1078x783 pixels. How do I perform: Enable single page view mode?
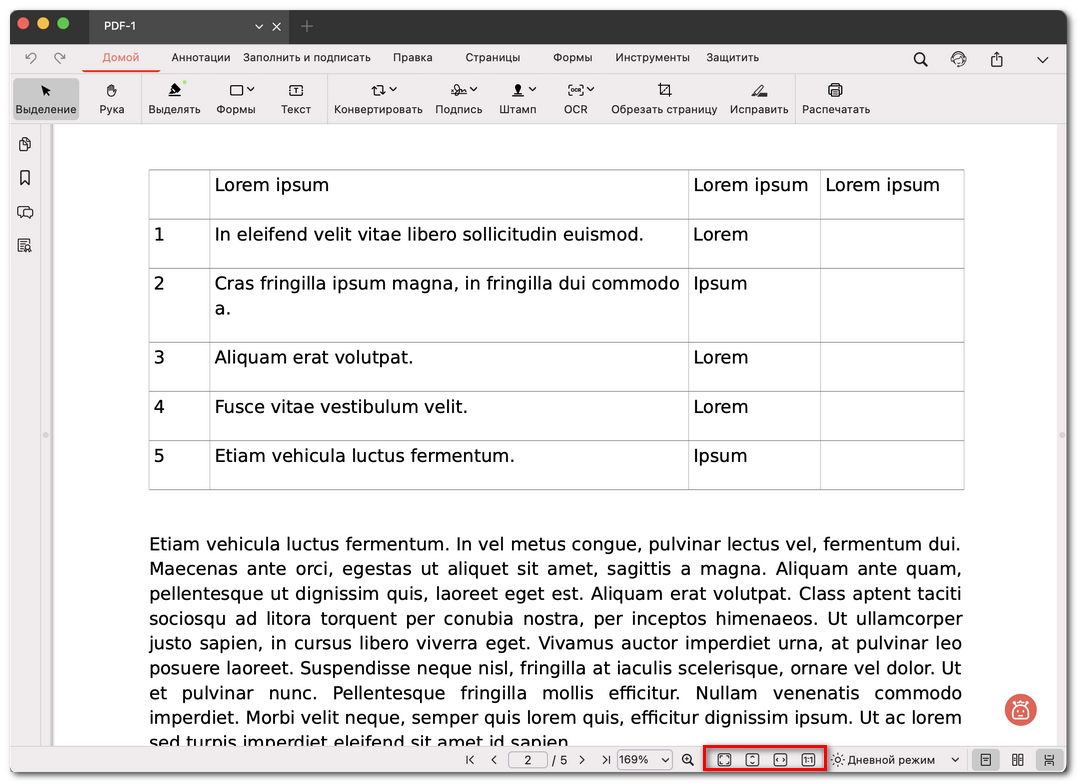tap(985, 760)
